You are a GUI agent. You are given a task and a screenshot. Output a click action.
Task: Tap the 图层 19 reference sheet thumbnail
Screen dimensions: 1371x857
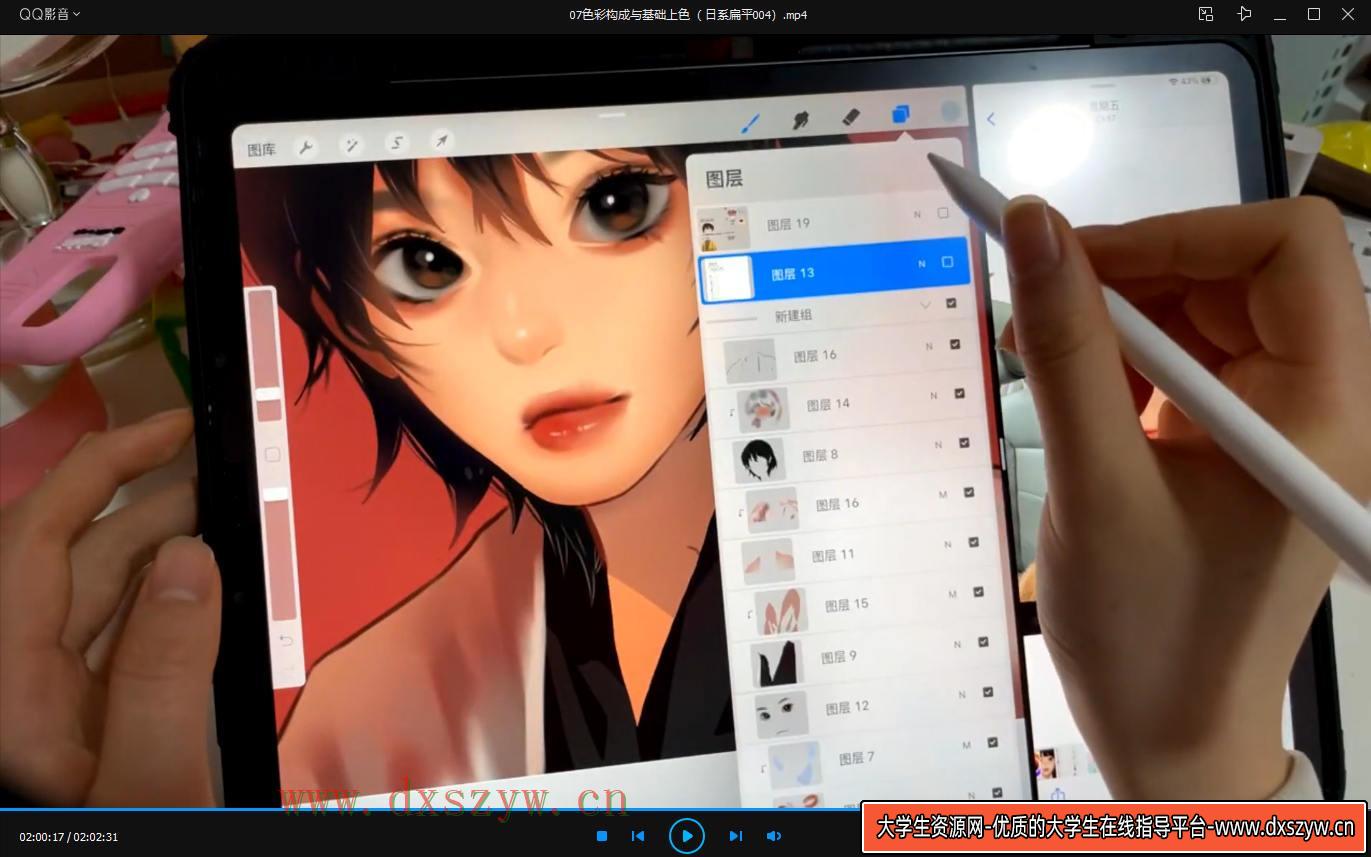click(x=723, y=229)
